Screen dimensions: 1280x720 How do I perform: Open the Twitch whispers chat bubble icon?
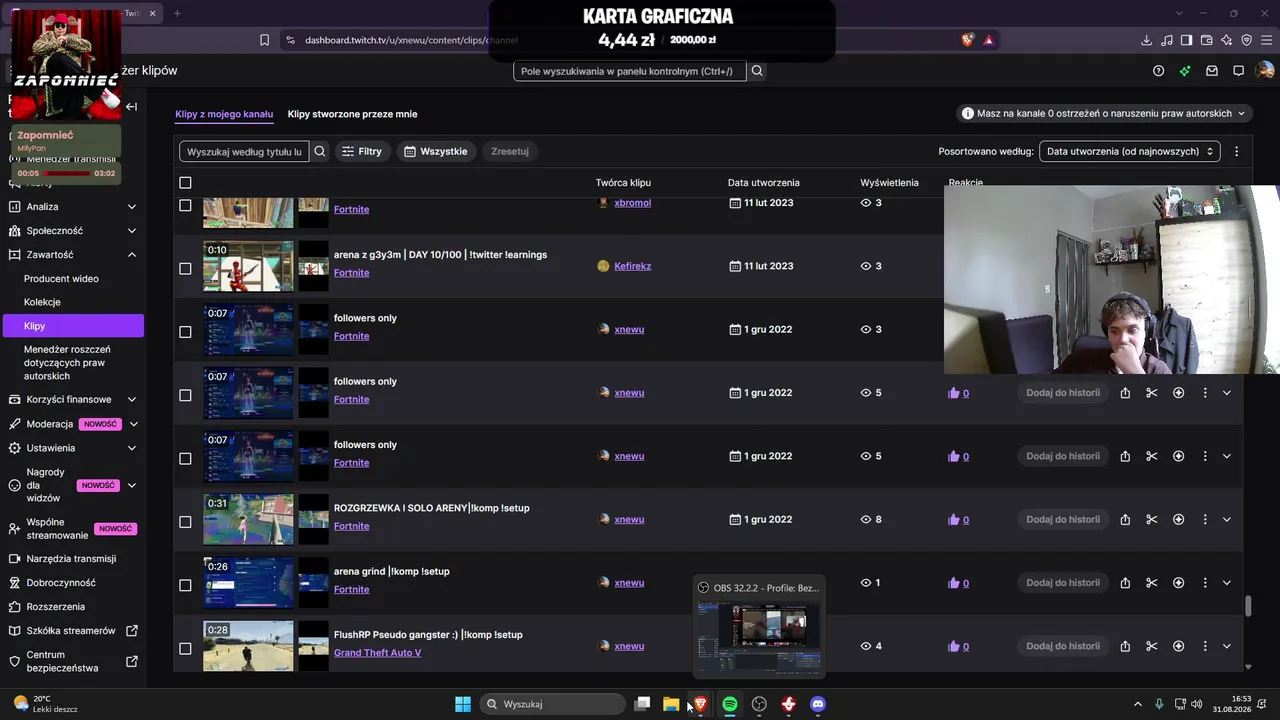pyautogui.click(x=1238, y=71)
